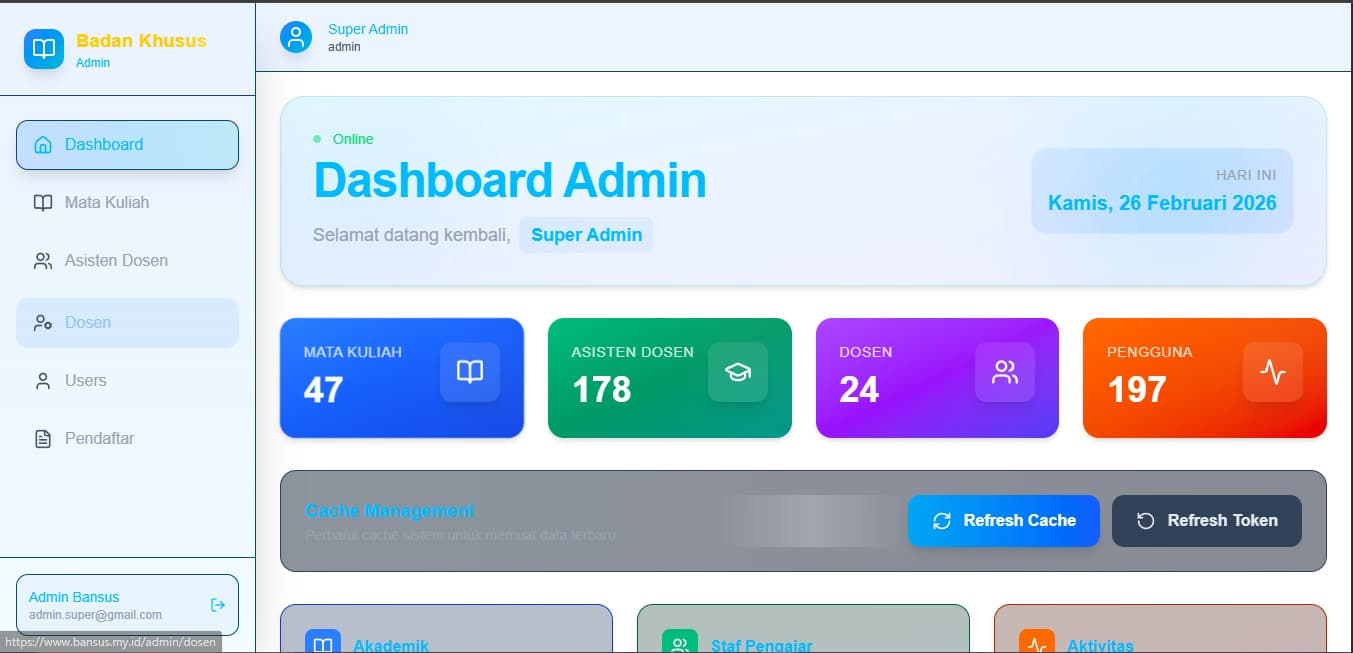Screen dimensions: 1353x653
Task: Click the activity pulse icon on Pengguna card
Action: tap(1273, 371)
